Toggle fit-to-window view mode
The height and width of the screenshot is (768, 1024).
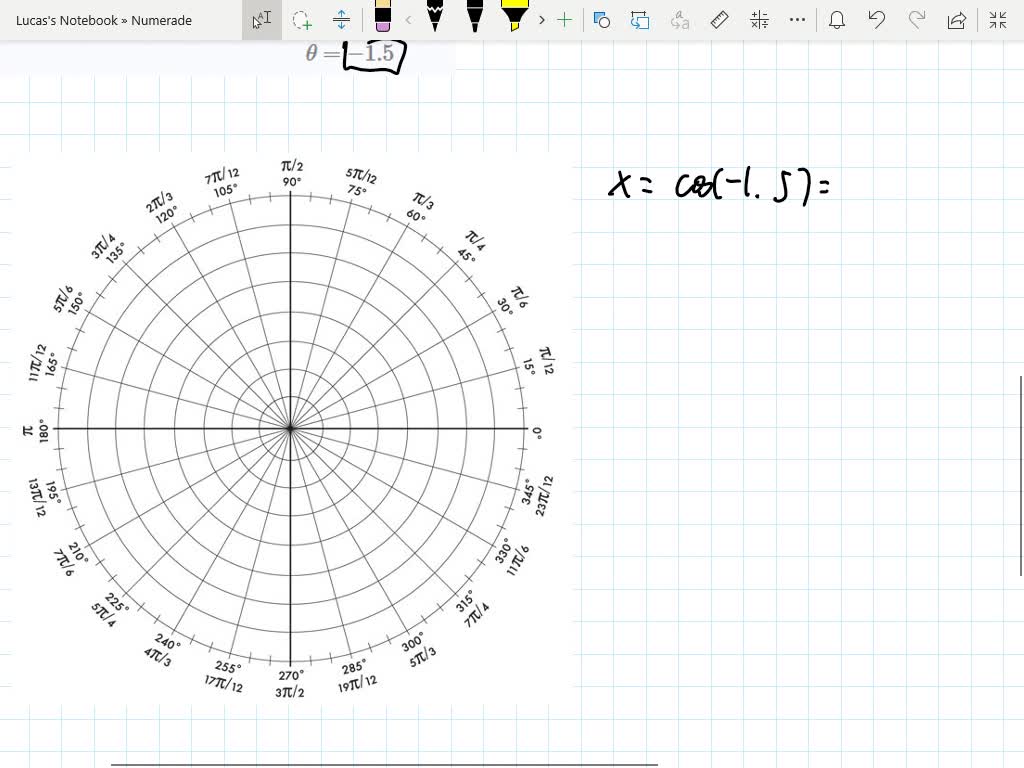coord(996,20)
